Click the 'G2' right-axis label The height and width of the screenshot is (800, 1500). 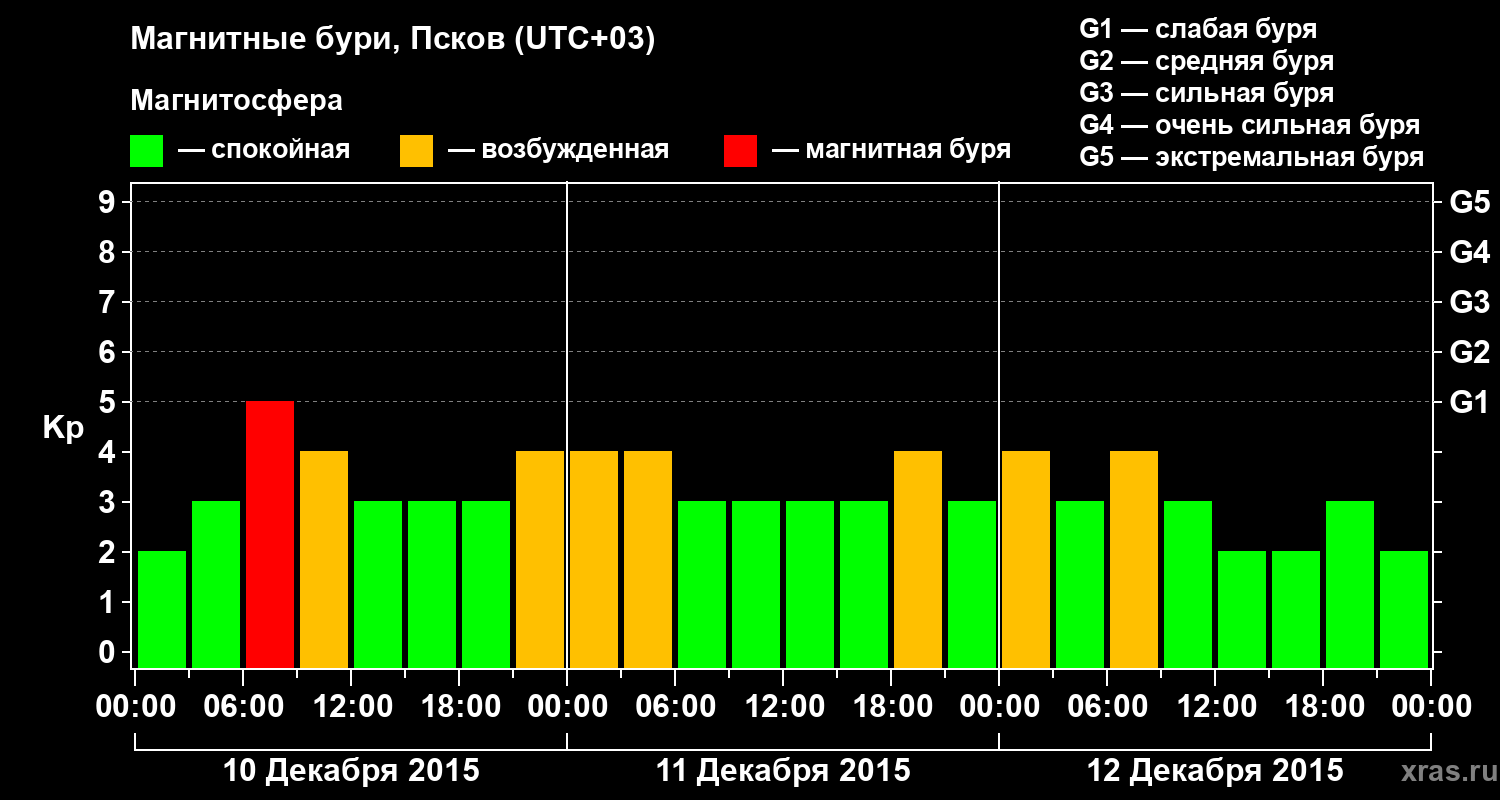pyautogui.click(x=1469, y=352)
